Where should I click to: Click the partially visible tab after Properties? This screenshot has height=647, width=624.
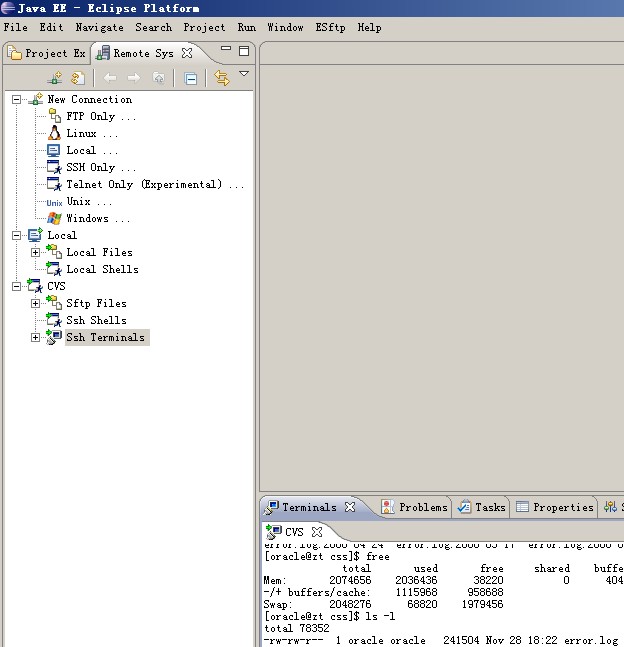[613, 507]
